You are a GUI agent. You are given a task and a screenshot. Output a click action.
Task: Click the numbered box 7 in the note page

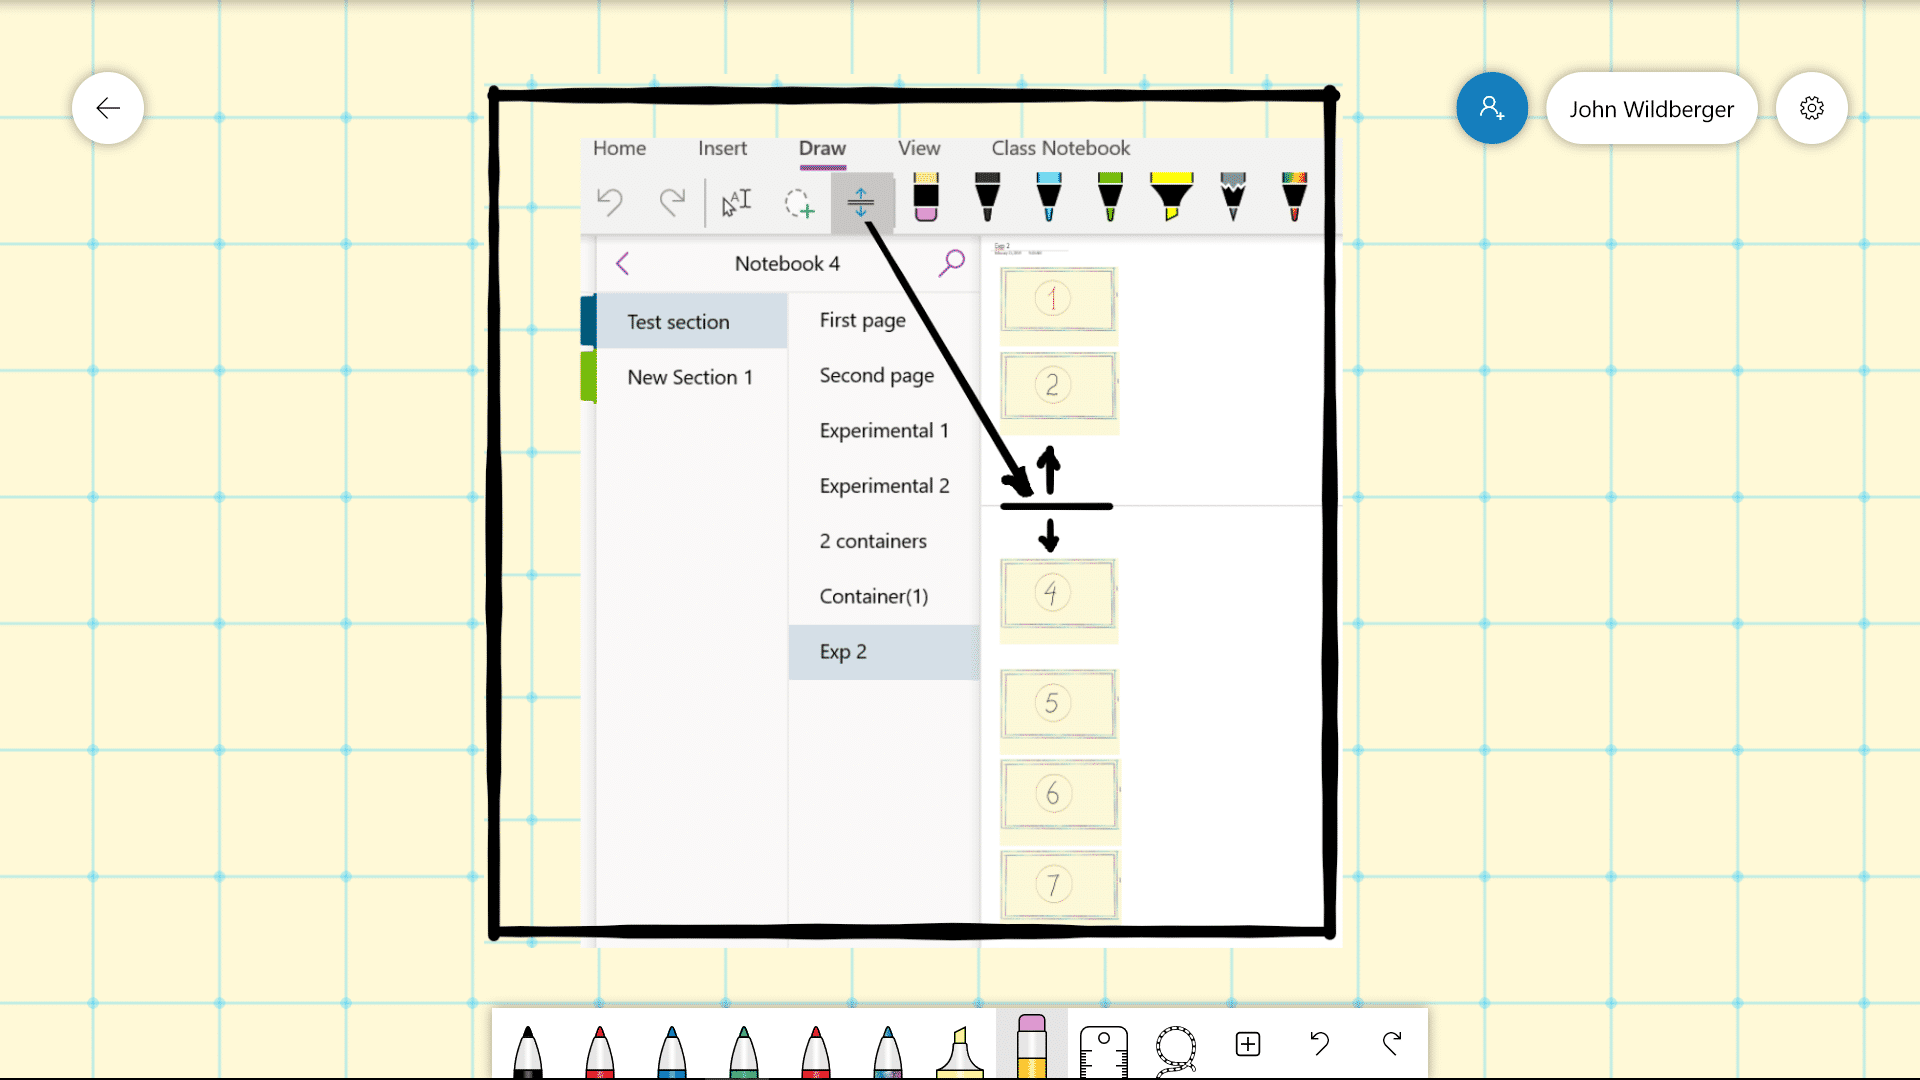(x=1059, y=885)
